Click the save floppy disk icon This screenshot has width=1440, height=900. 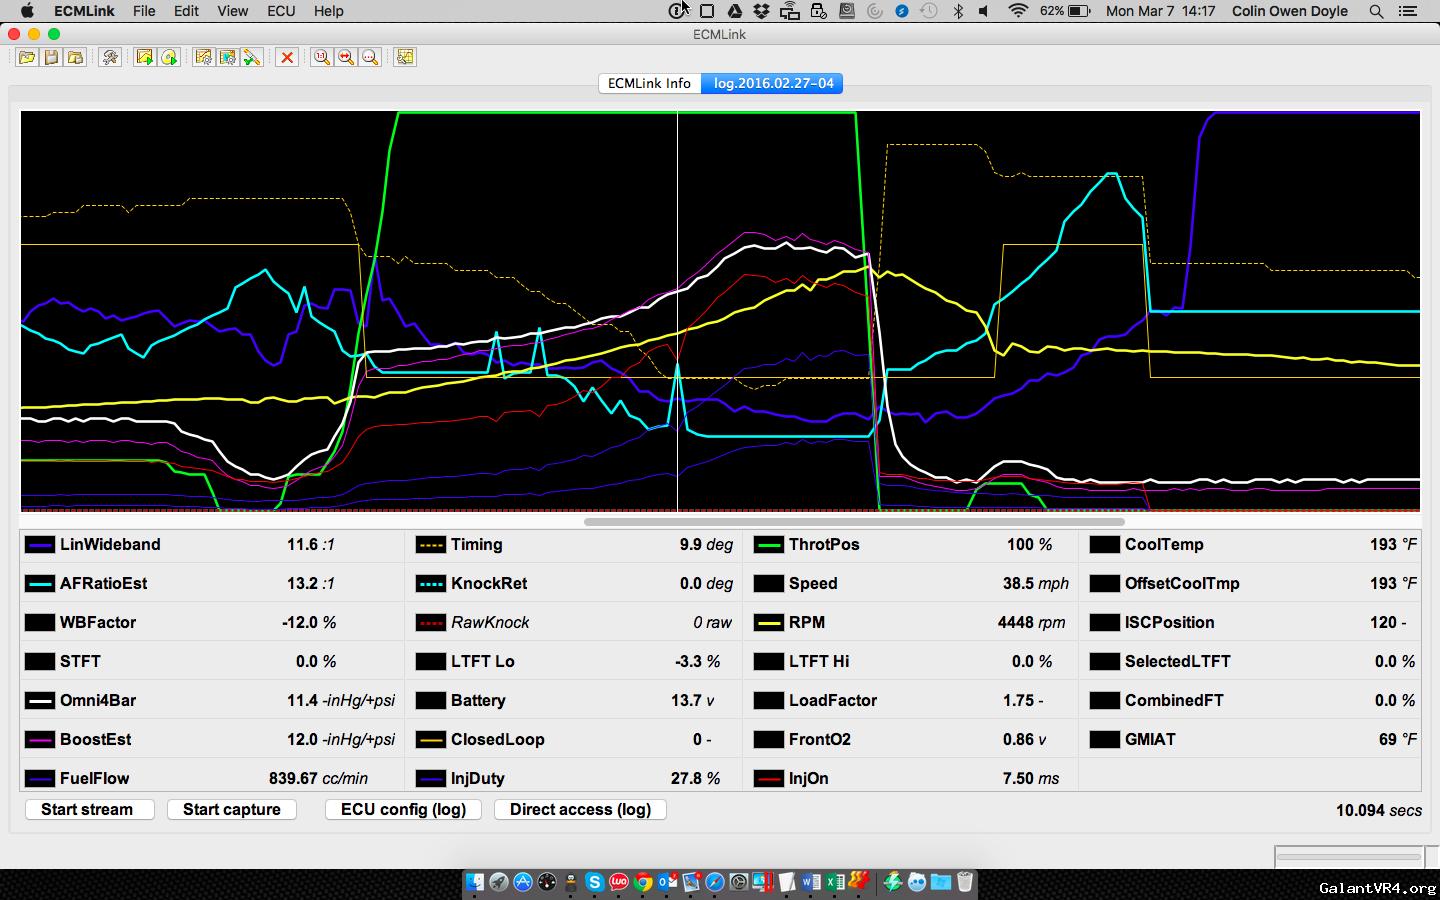click(51, 57)
